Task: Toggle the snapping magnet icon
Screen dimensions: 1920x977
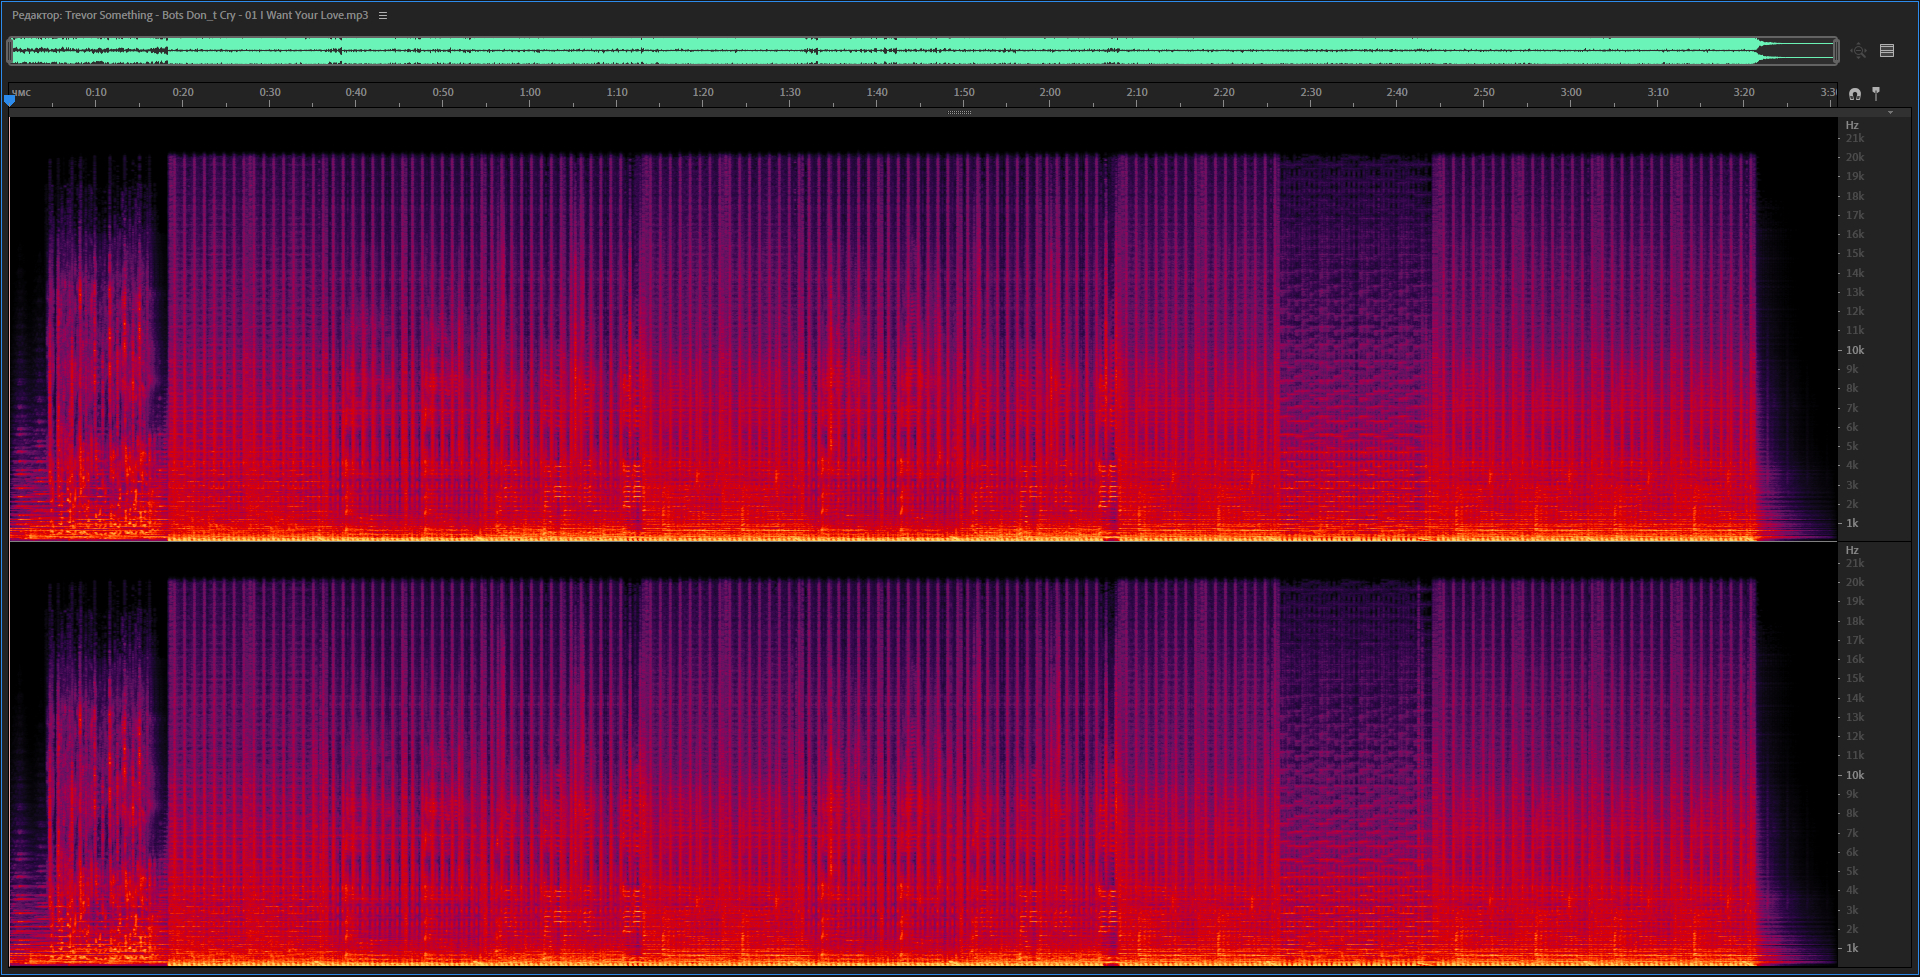Action: (1855, 94)
